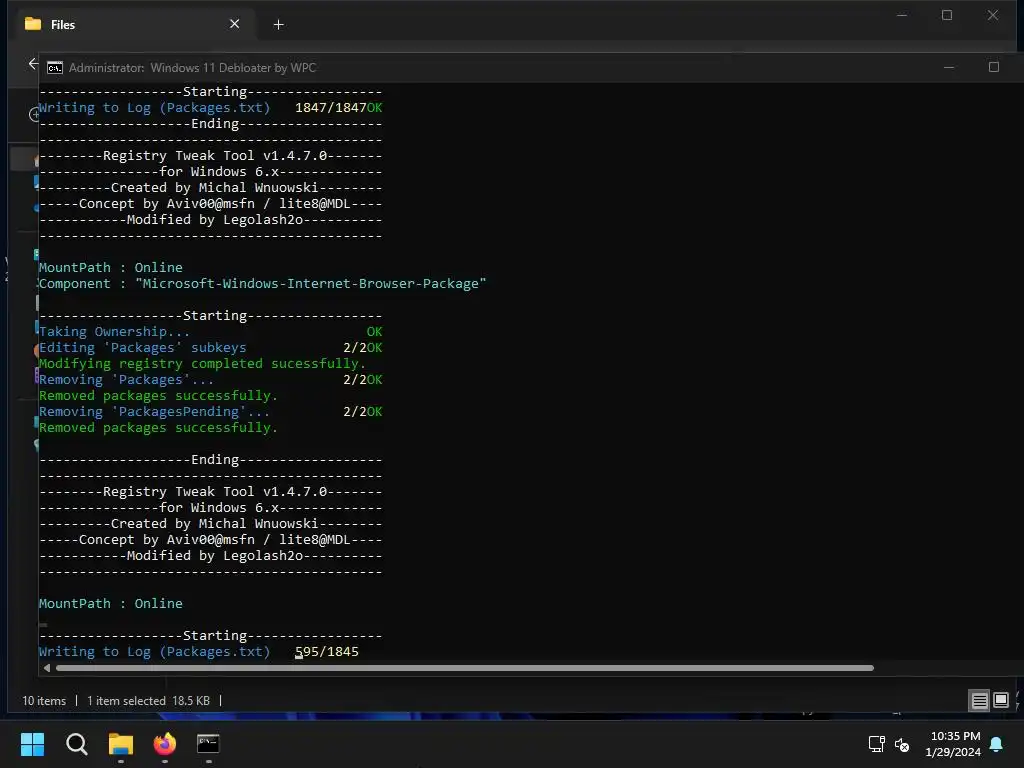
Task: Open notifications bell icon
Action: 997,744
